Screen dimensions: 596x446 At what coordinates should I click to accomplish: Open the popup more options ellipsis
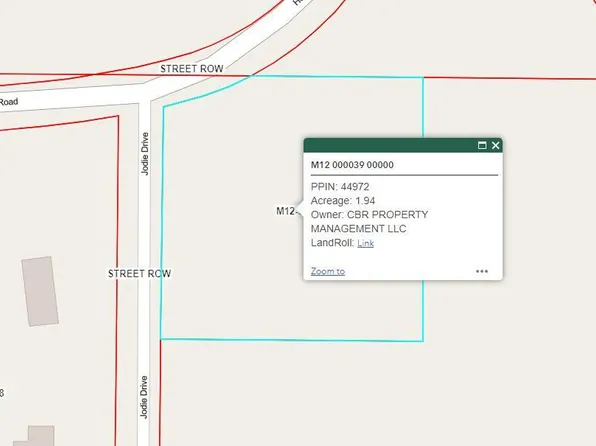tap(482, 271)
